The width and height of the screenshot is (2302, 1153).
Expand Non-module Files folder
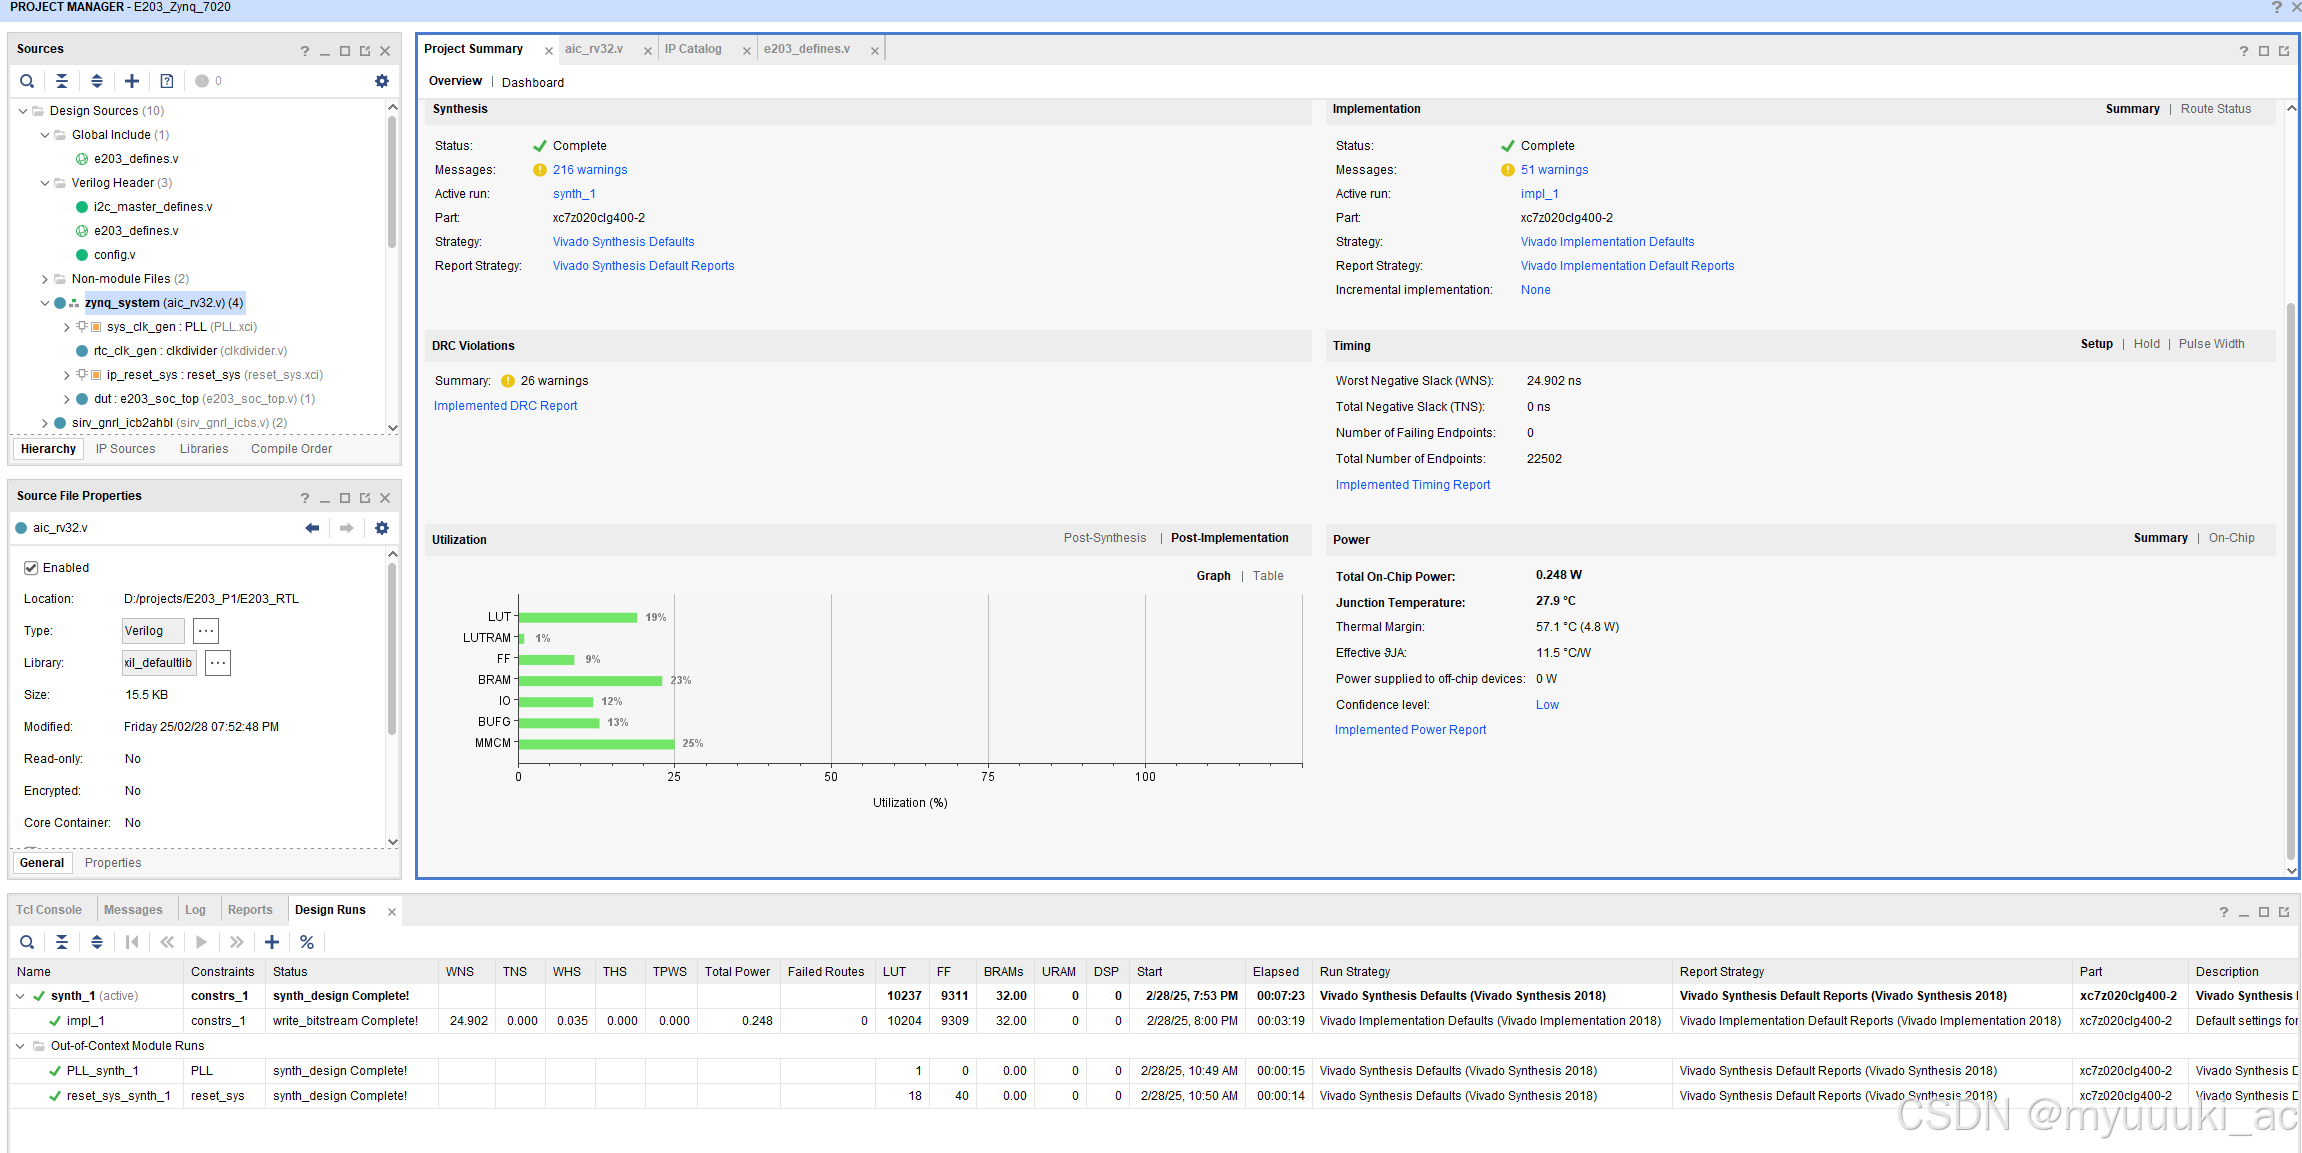[45, 279]
